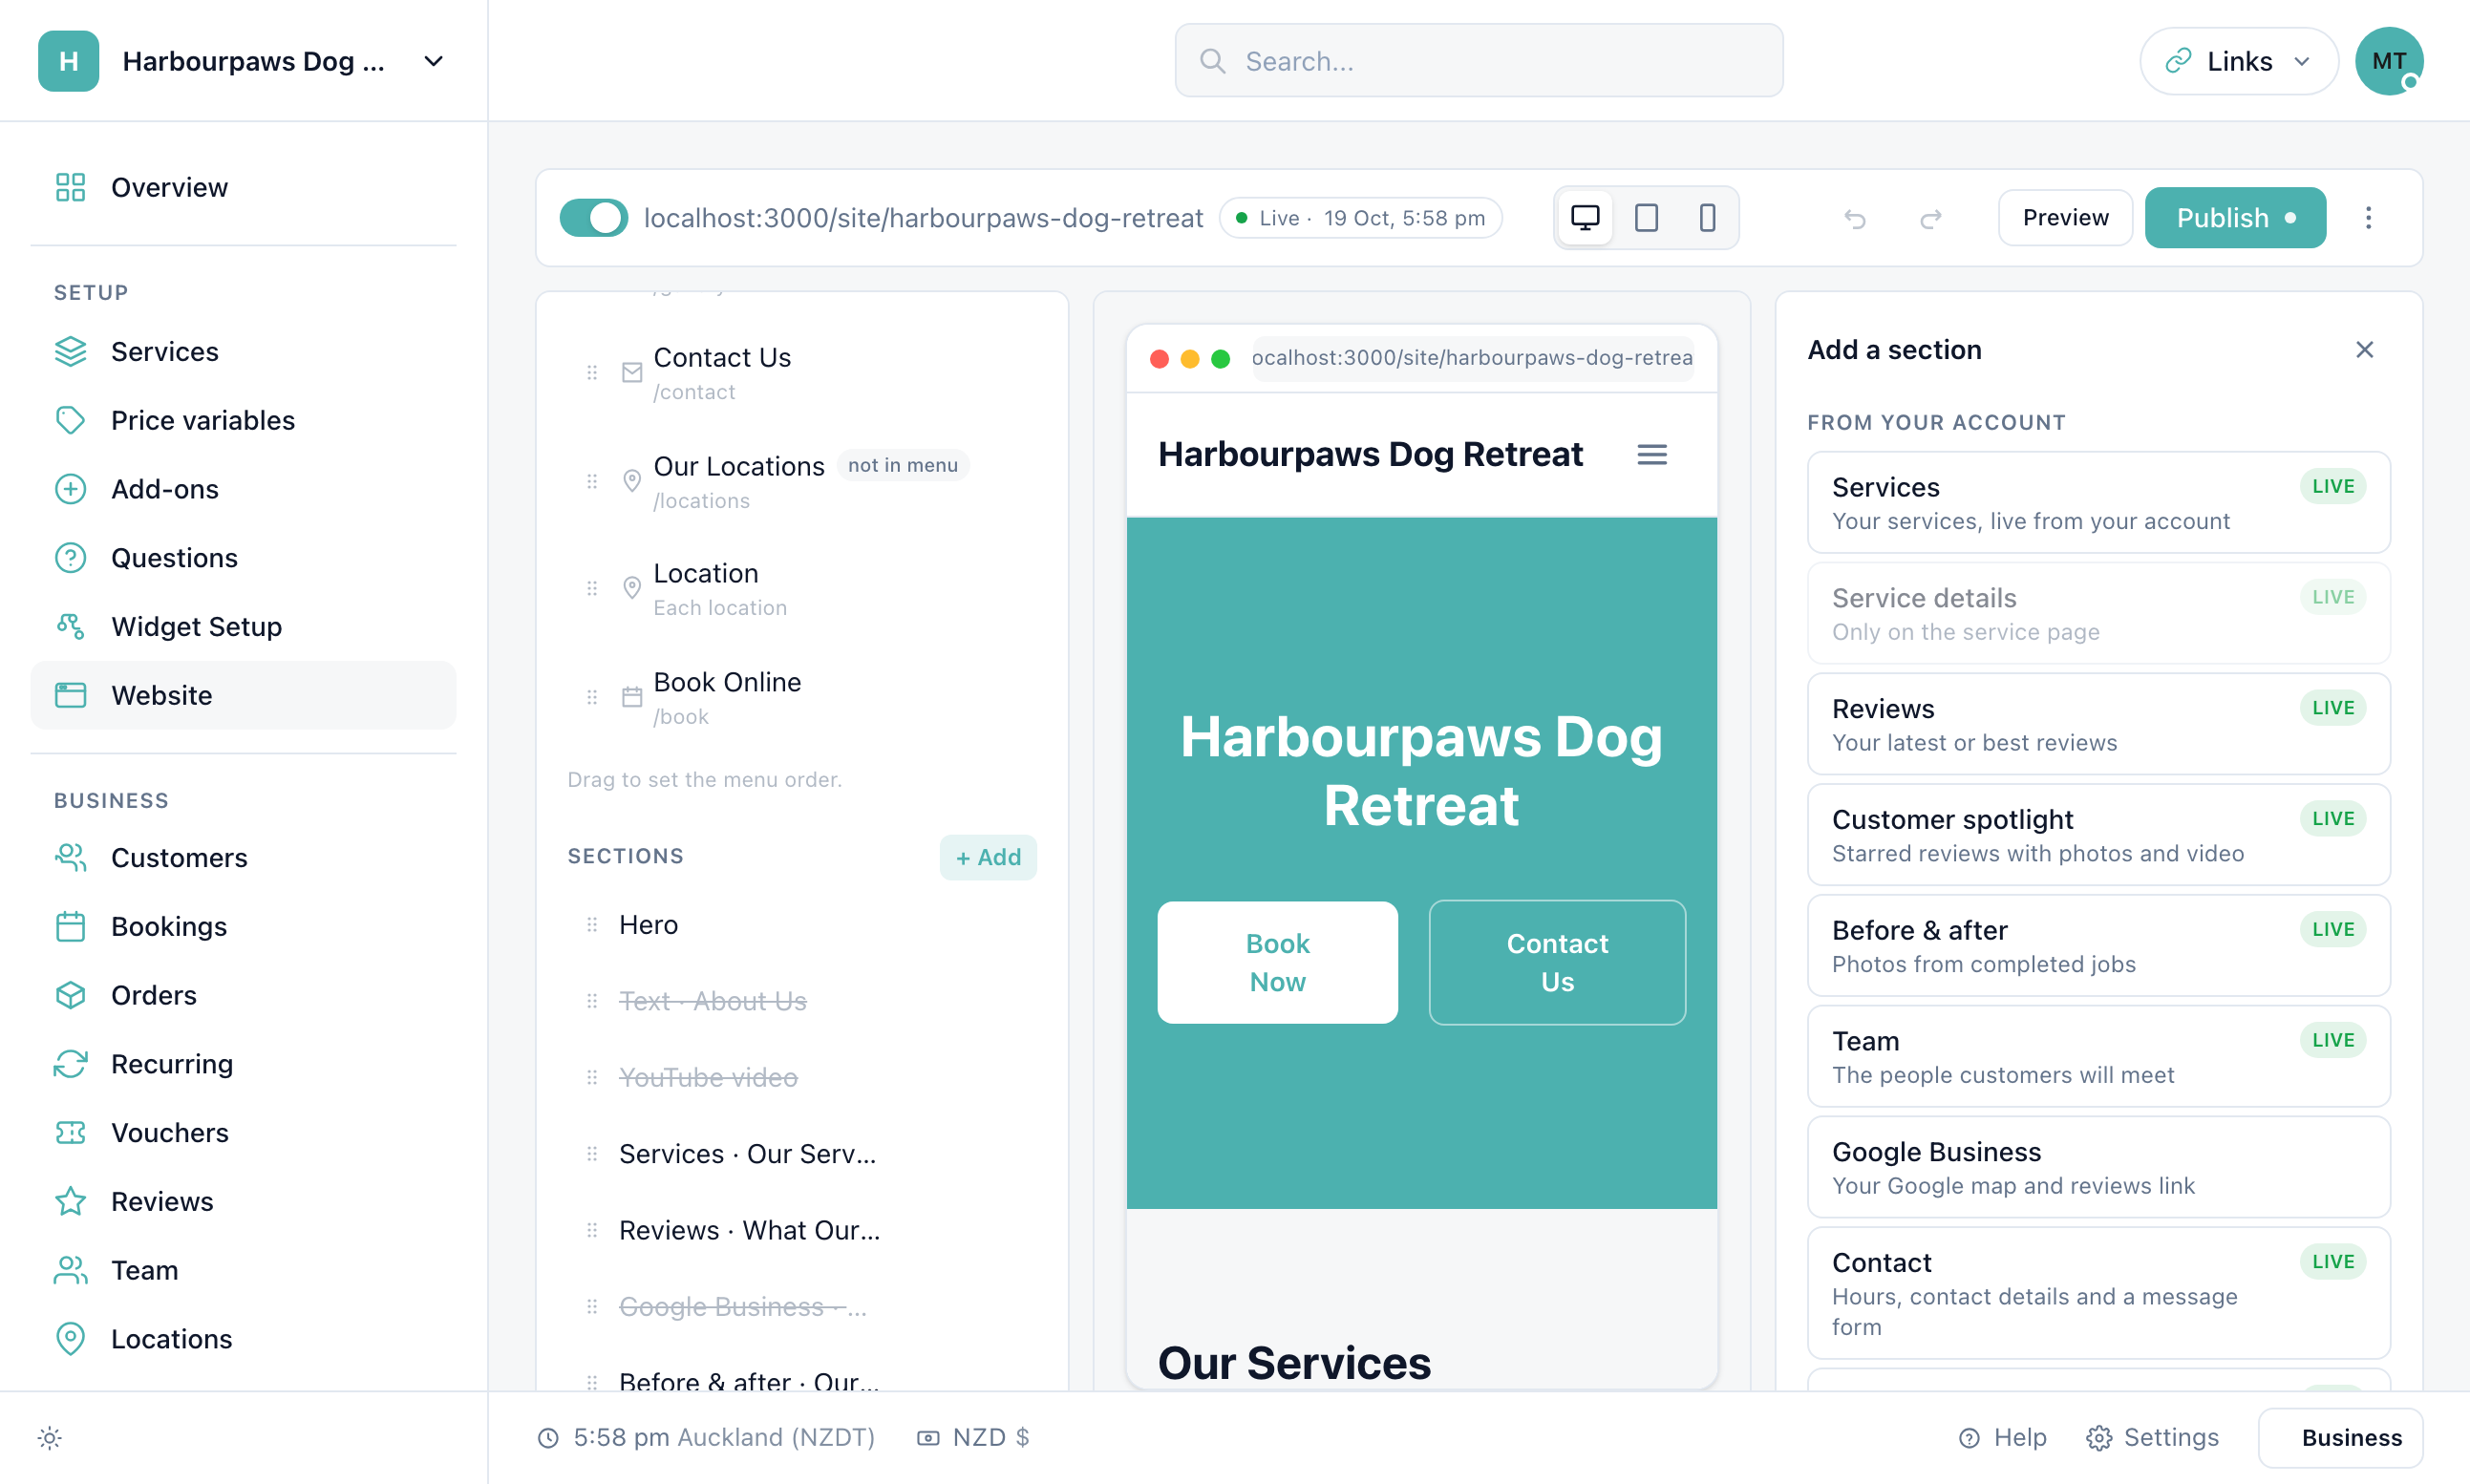Open Help in the footer
The image size is (2470, 1484).
coord(2003,1438)
